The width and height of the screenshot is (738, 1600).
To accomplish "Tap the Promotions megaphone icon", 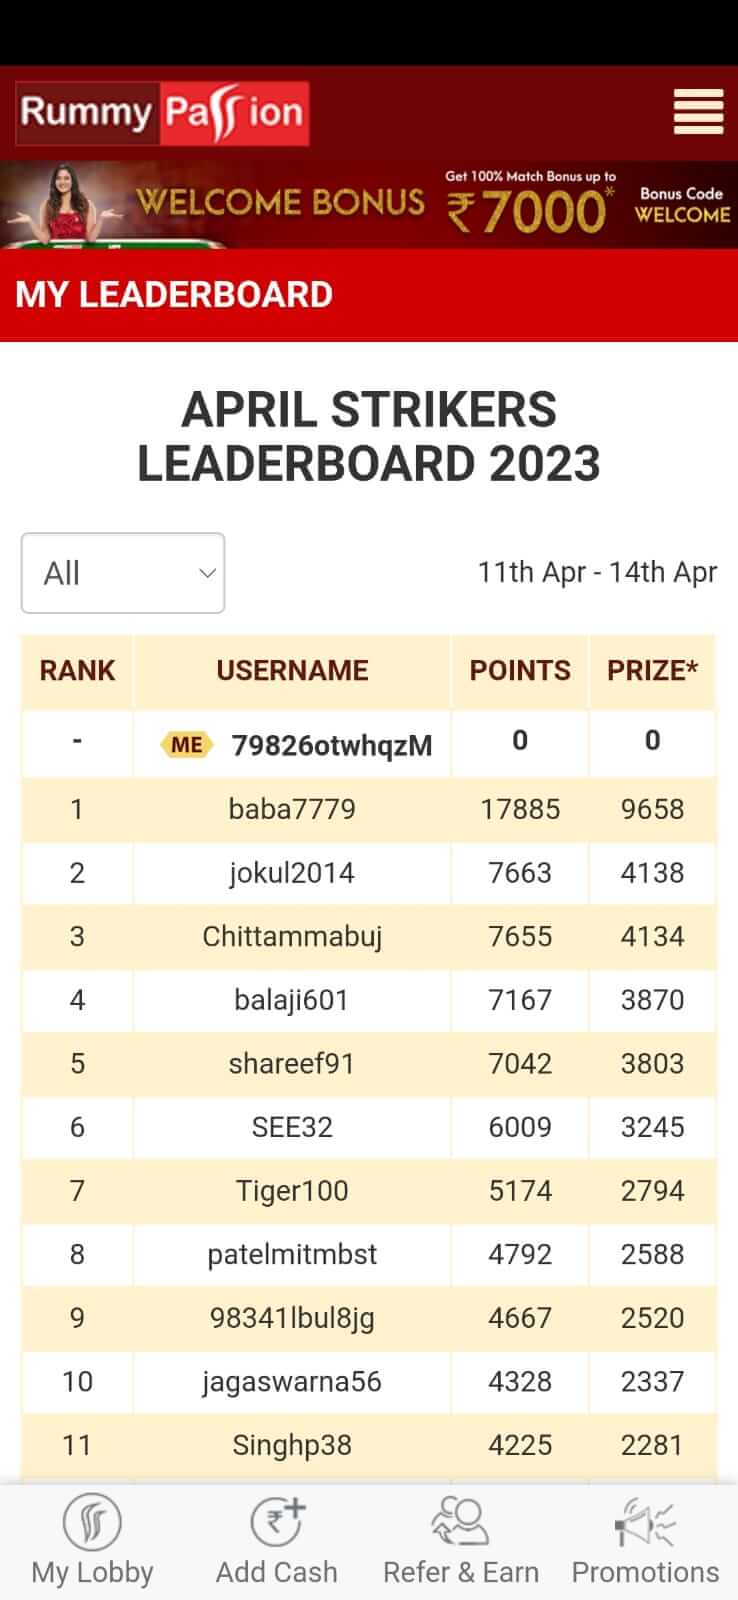I will pyautogui.click(x=645, y=1522).
